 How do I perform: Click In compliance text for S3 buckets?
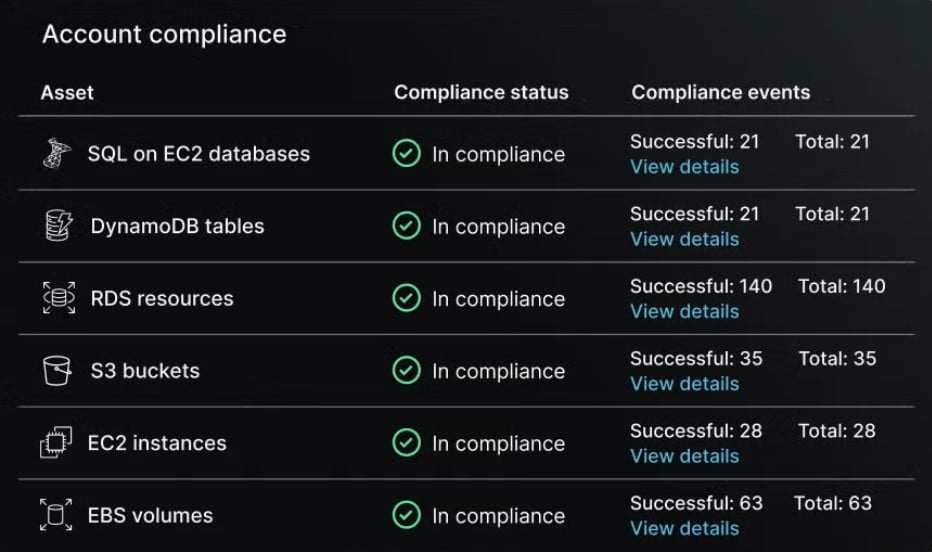(498, 371)
